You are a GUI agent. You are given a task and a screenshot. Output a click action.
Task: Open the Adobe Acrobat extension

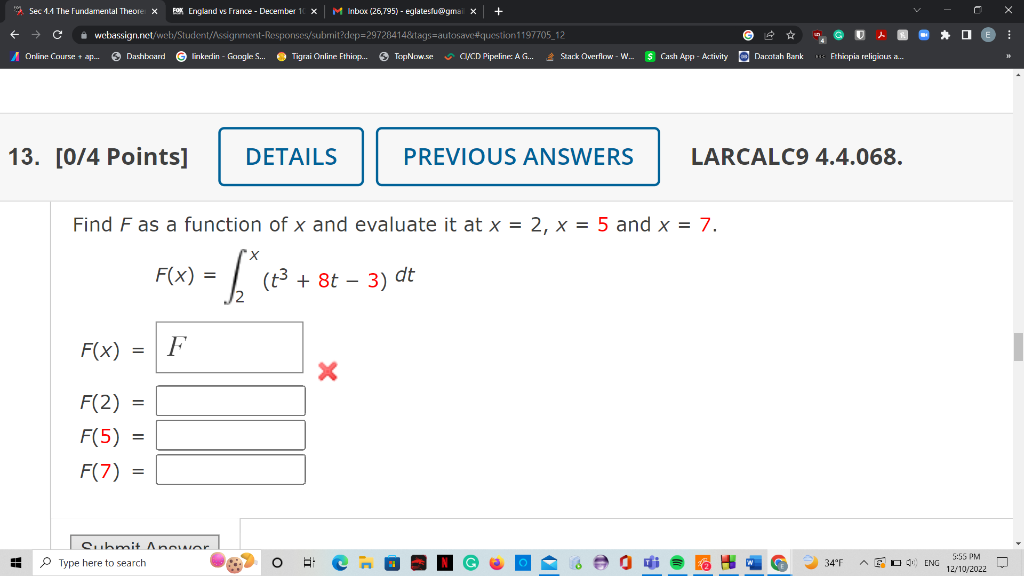[881, 33]
